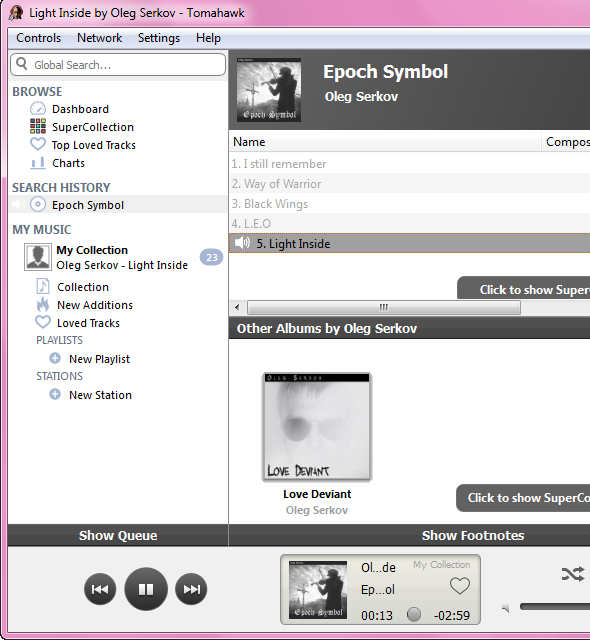Viewport: 590px width, 640px height.
Task: Click the Tomahawk app icon in title bar
Action: point(16,13)
